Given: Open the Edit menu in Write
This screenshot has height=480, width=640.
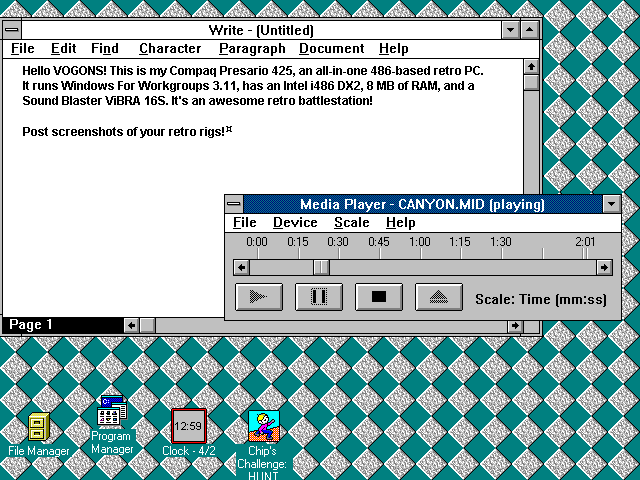Looking at the screenshot, I should pyautogui.click(x=64, y=49).
